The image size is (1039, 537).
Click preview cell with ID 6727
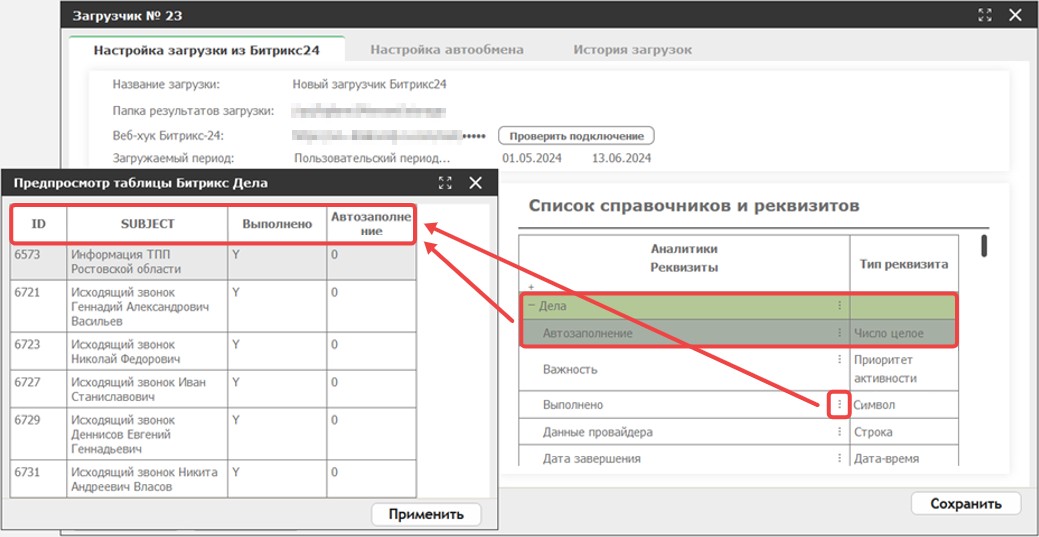click(x=39, y=389)
